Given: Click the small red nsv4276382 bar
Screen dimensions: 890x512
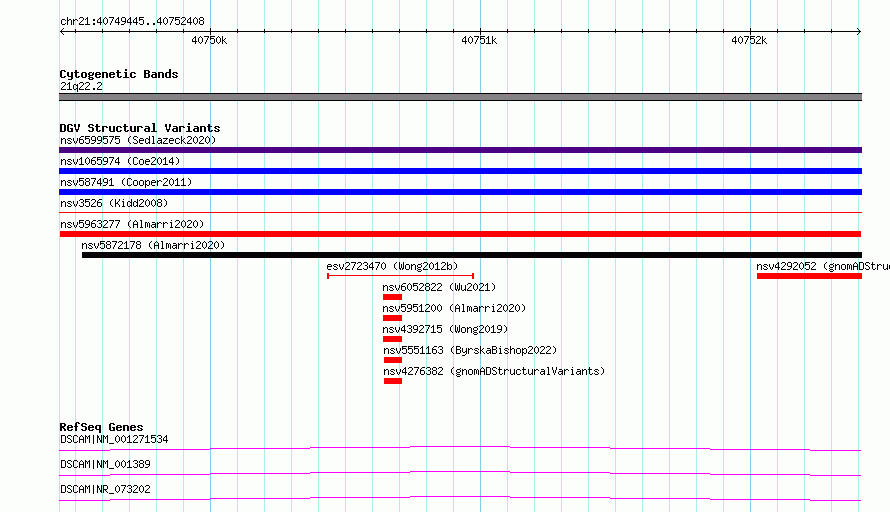Looking at the screenshot, I should tap(393, 381).
